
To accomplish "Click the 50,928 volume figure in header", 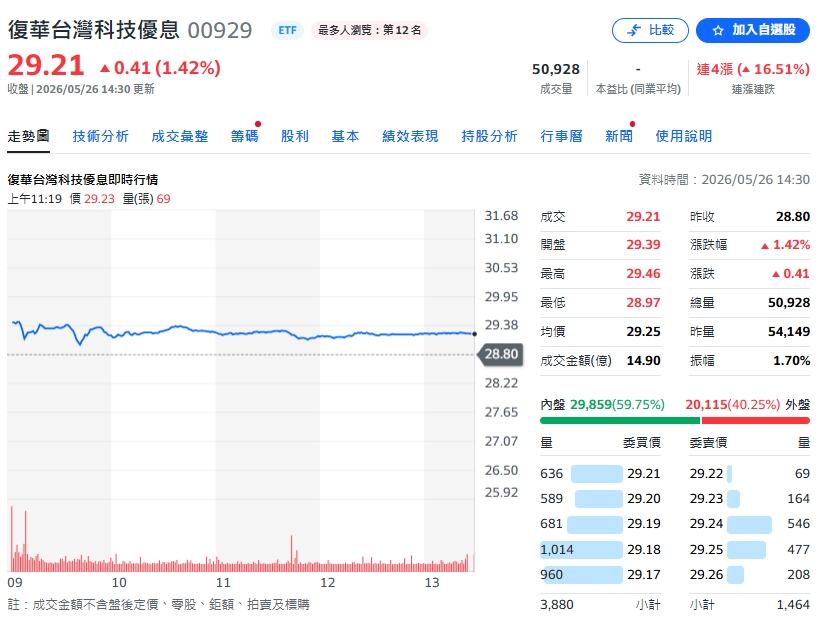I will coord(556,69).
